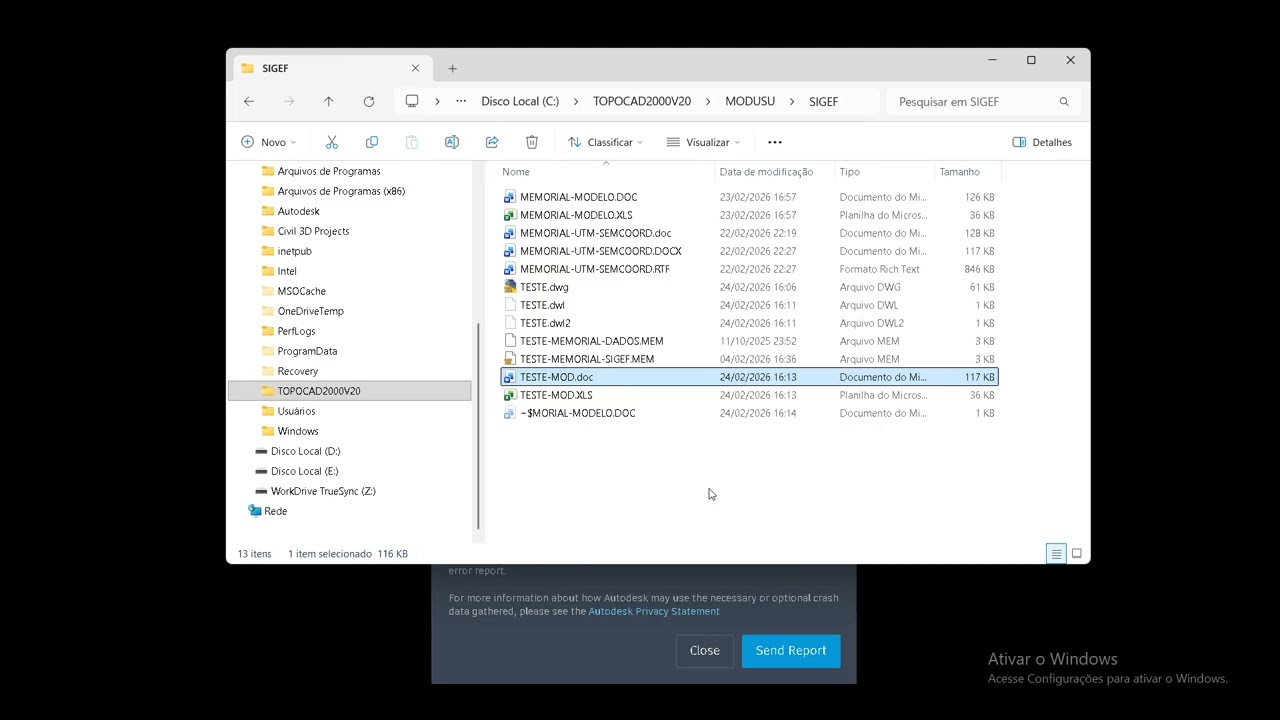Click the Rename icon in toolbar
Screen dimensions: 1280x720
coord(452,142)
